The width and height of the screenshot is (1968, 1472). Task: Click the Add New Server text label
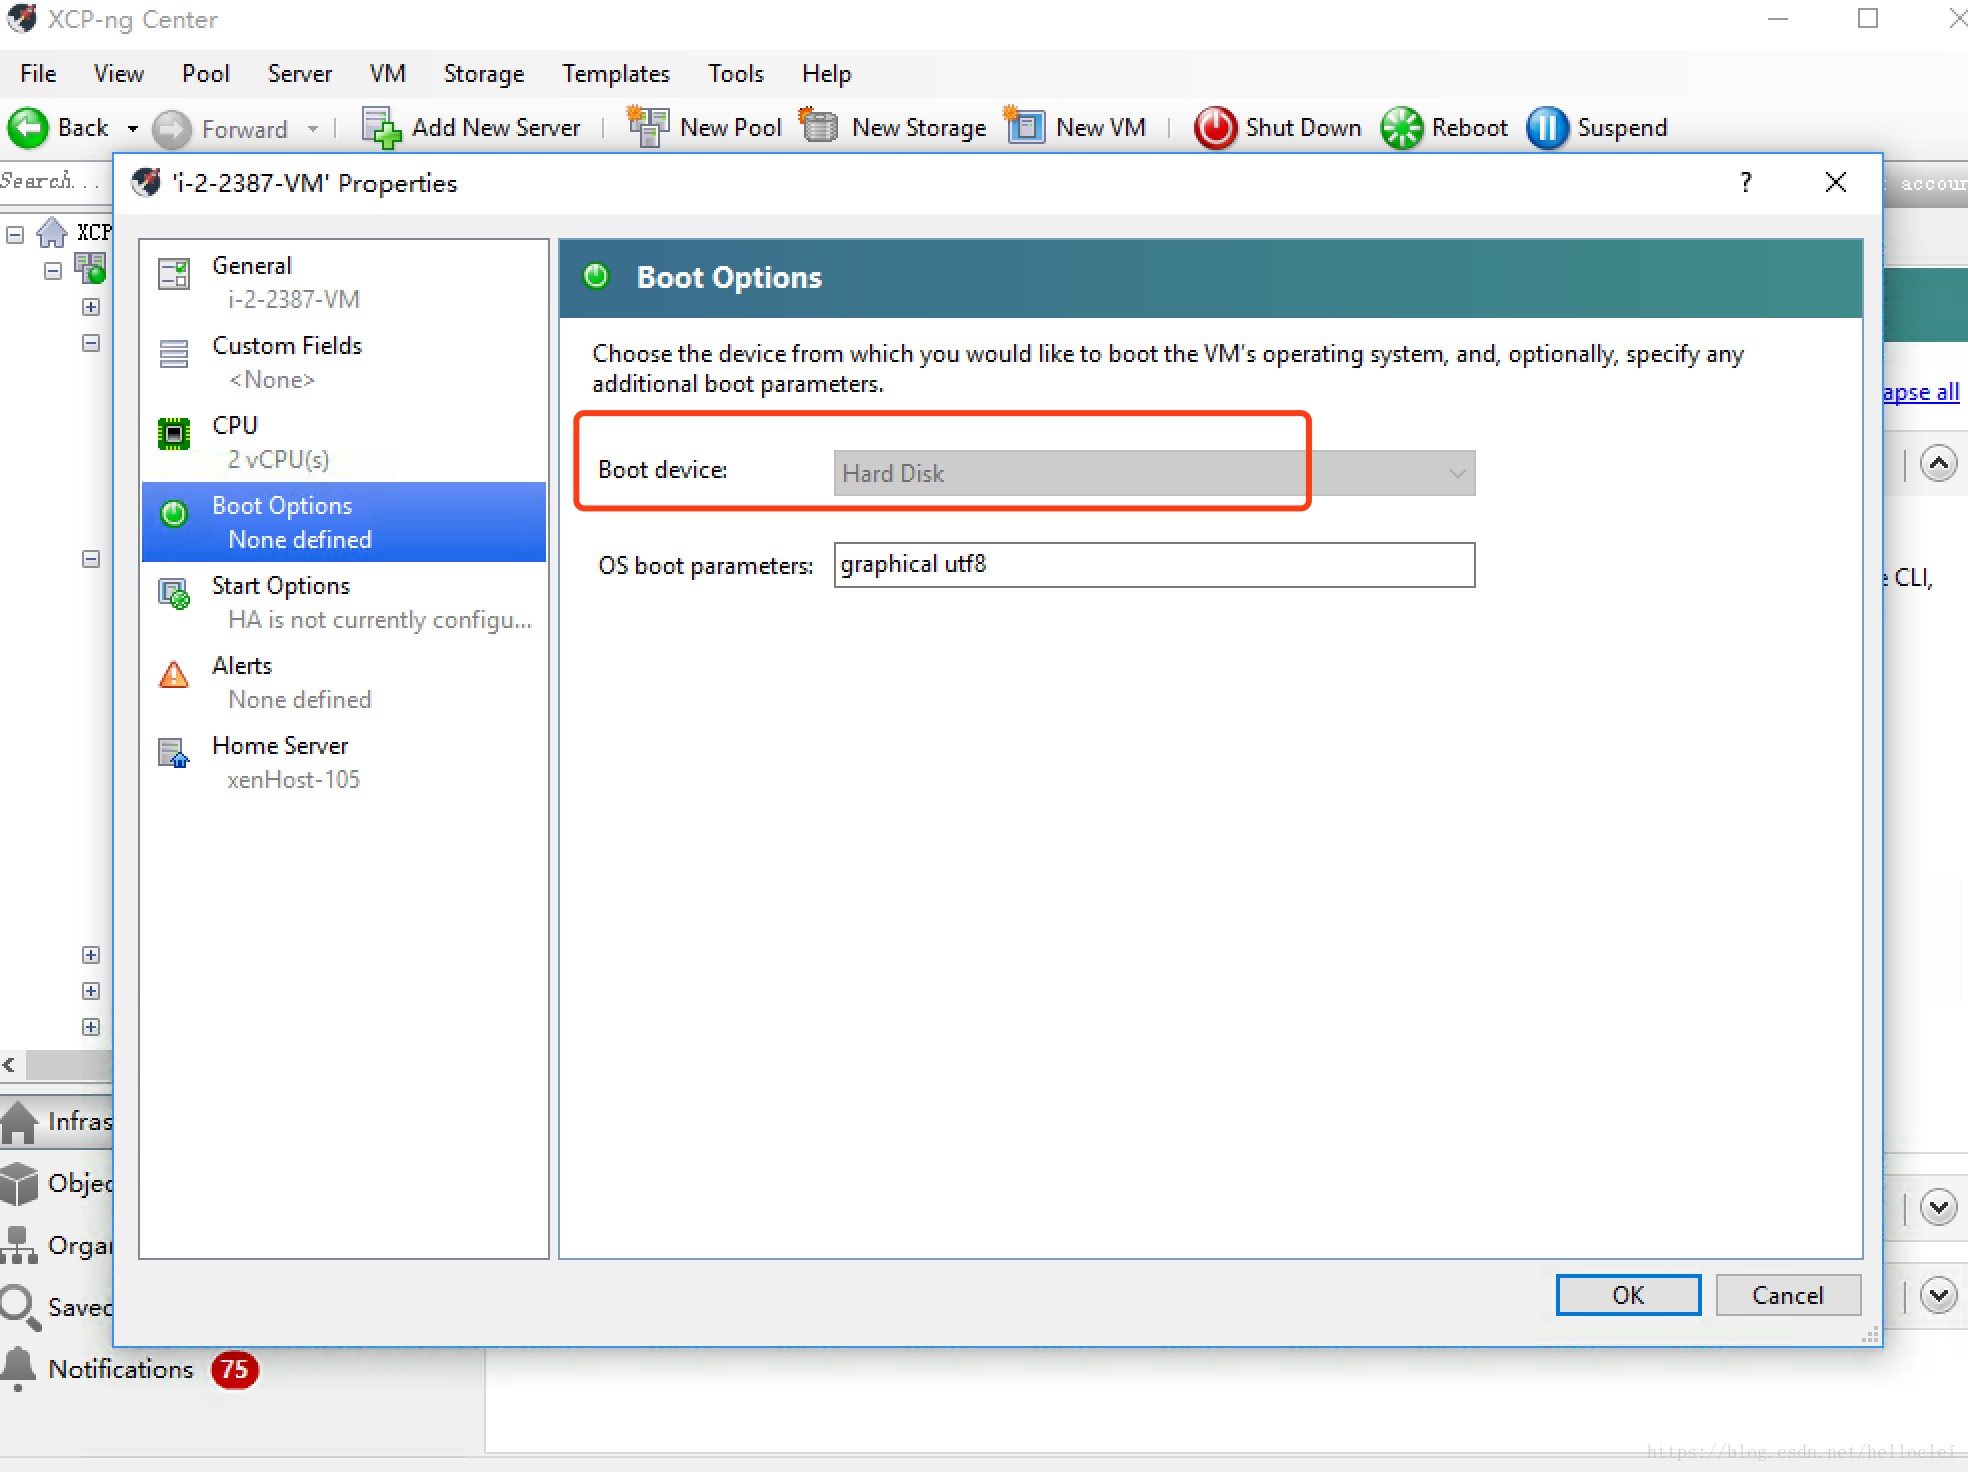(496, 128)
